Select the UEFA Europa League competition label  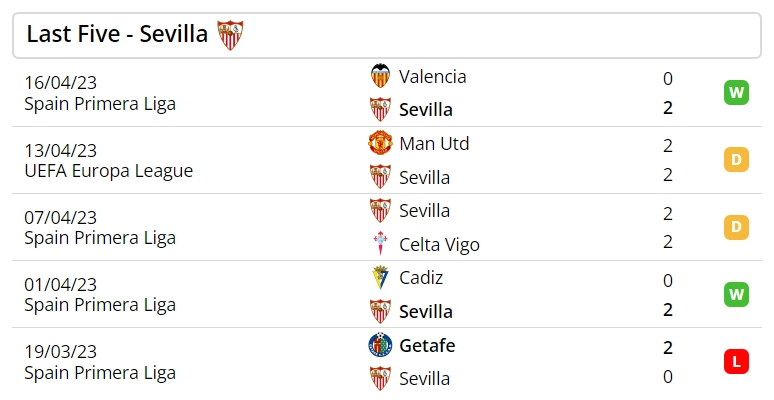pyautogui.click(x=109, y=171)
